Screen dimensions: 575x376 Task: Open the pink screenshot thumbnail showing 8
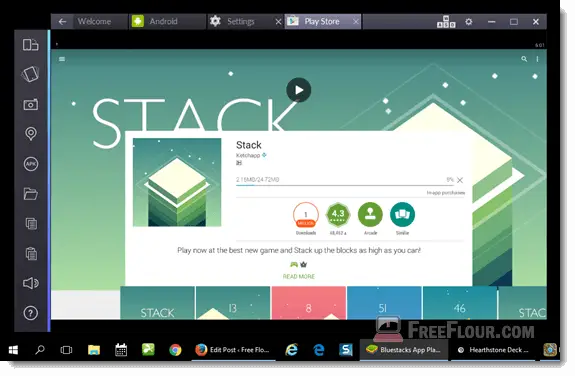tap(309, 303)
